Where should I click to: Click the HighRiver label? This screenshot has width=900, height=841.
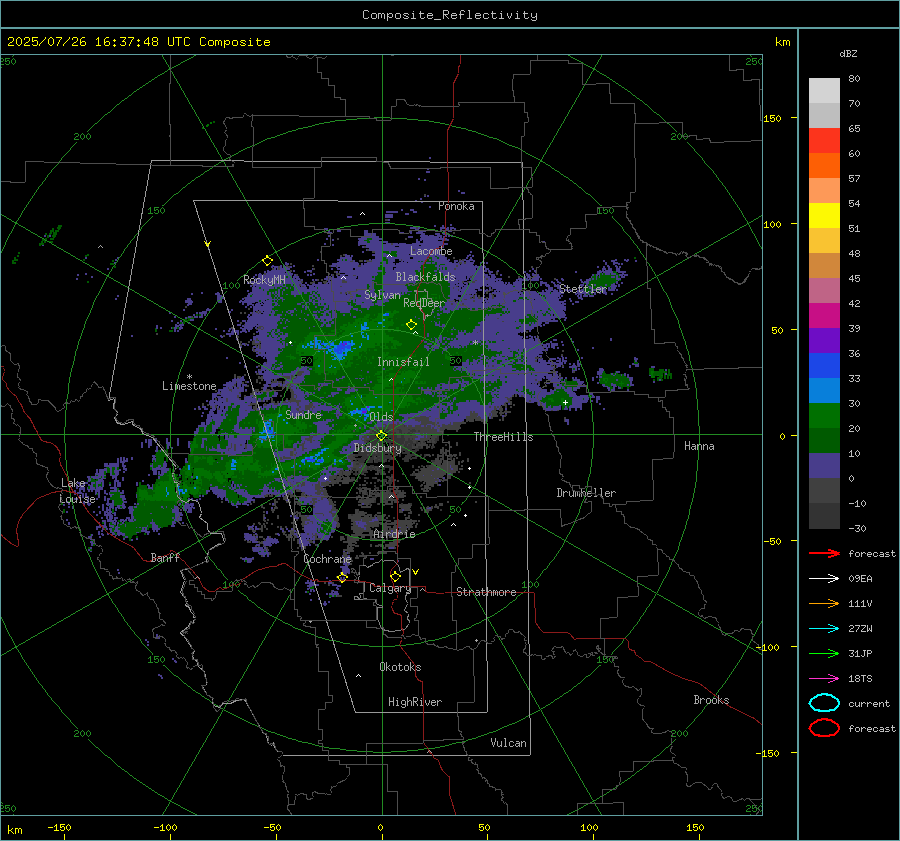(x=415, y=702)
